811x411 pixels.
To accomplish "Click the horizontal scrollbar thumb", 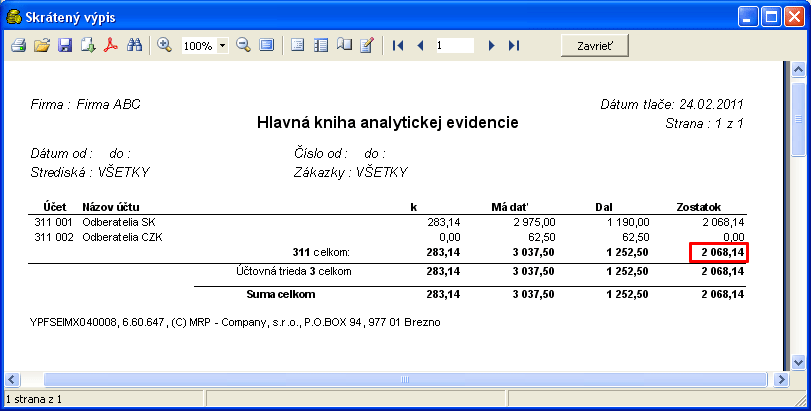I will [x=405, y=379].
